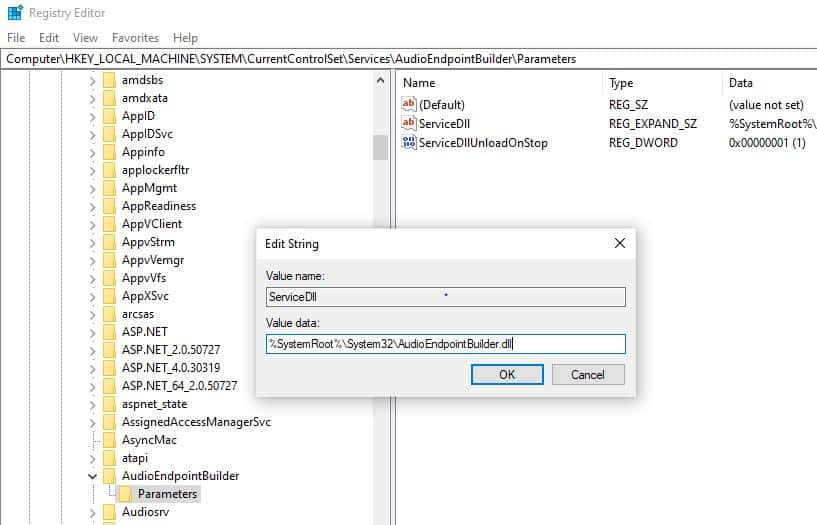Click the Registry Editor app icon
This screenshot has width=817, height=525.
[15, 12]
